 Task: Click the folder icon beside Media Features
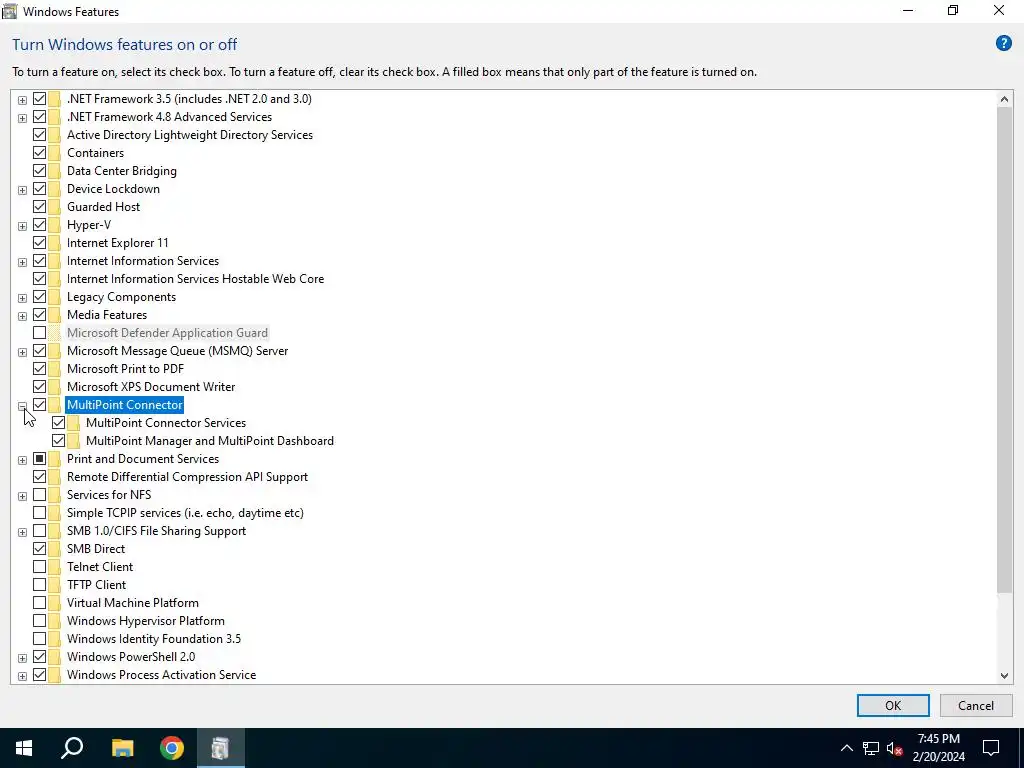[x=54, y=315]
